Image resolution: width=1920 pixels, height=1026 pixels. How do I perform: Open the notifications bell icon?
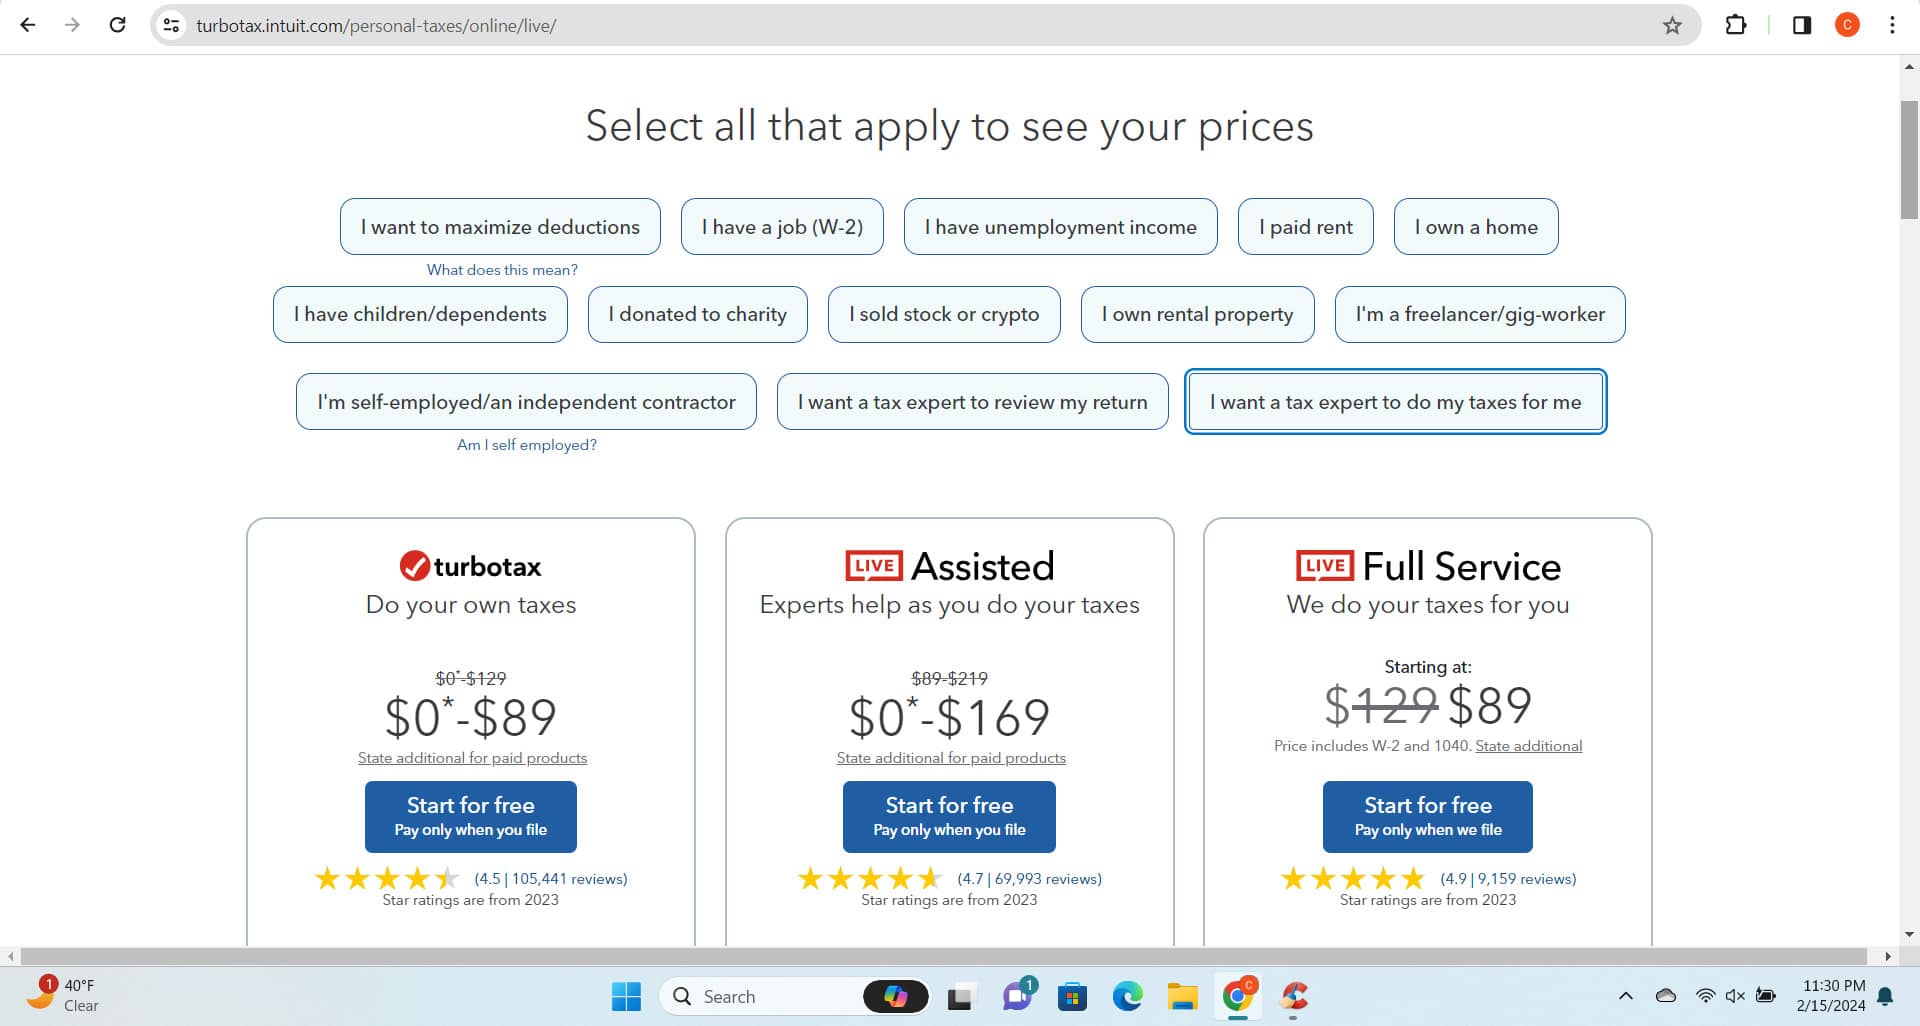pos(1886,996)
